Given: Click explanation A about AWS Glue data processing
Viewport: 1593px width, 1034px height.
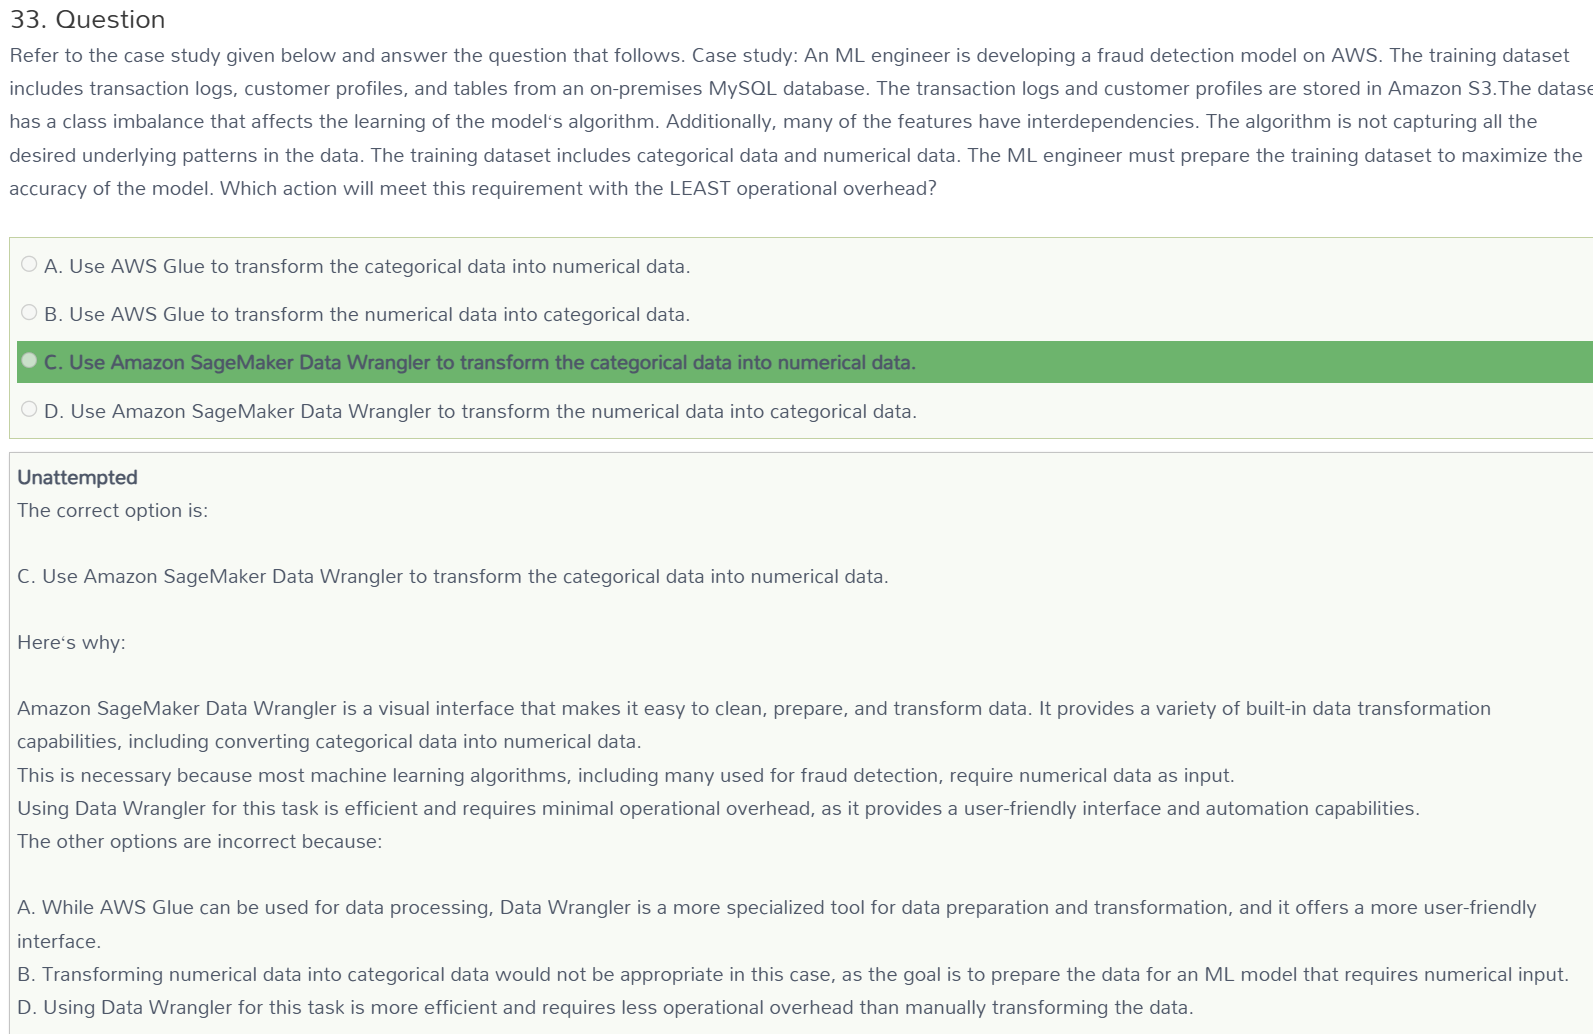Looking at the screenshot, I should (x=777, y=924).
